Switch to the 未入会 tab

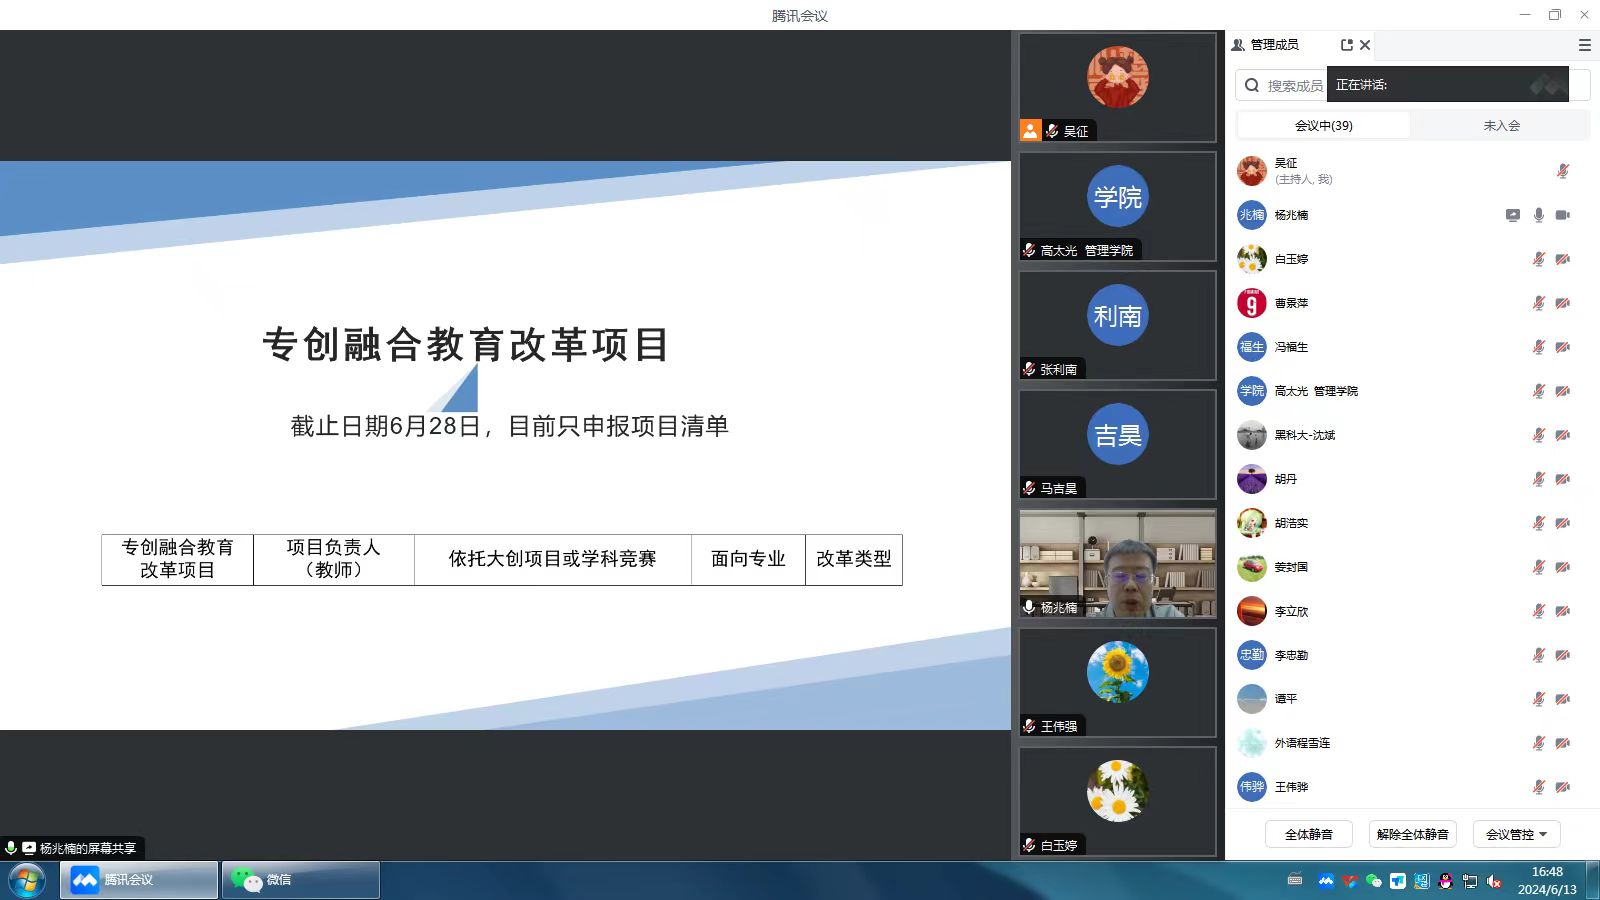click(1501, 125)
